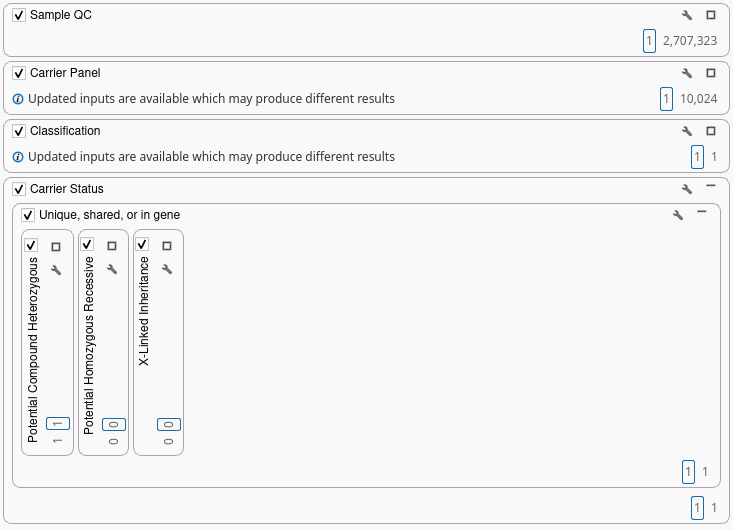Click Sample QC count badge 1
Image resolution: width=733 pixels, height=530 pixels.
[x=649, y=41]
